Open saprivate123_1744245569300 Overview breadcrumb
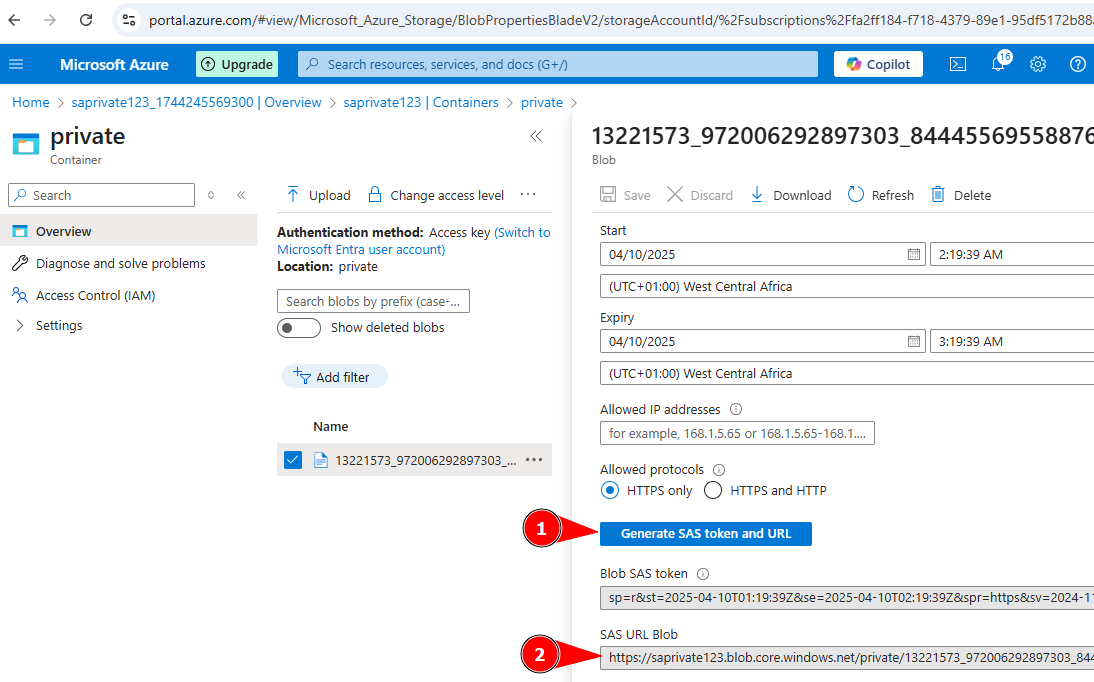This screenshot has width=1094, height=682. (196, 103)
